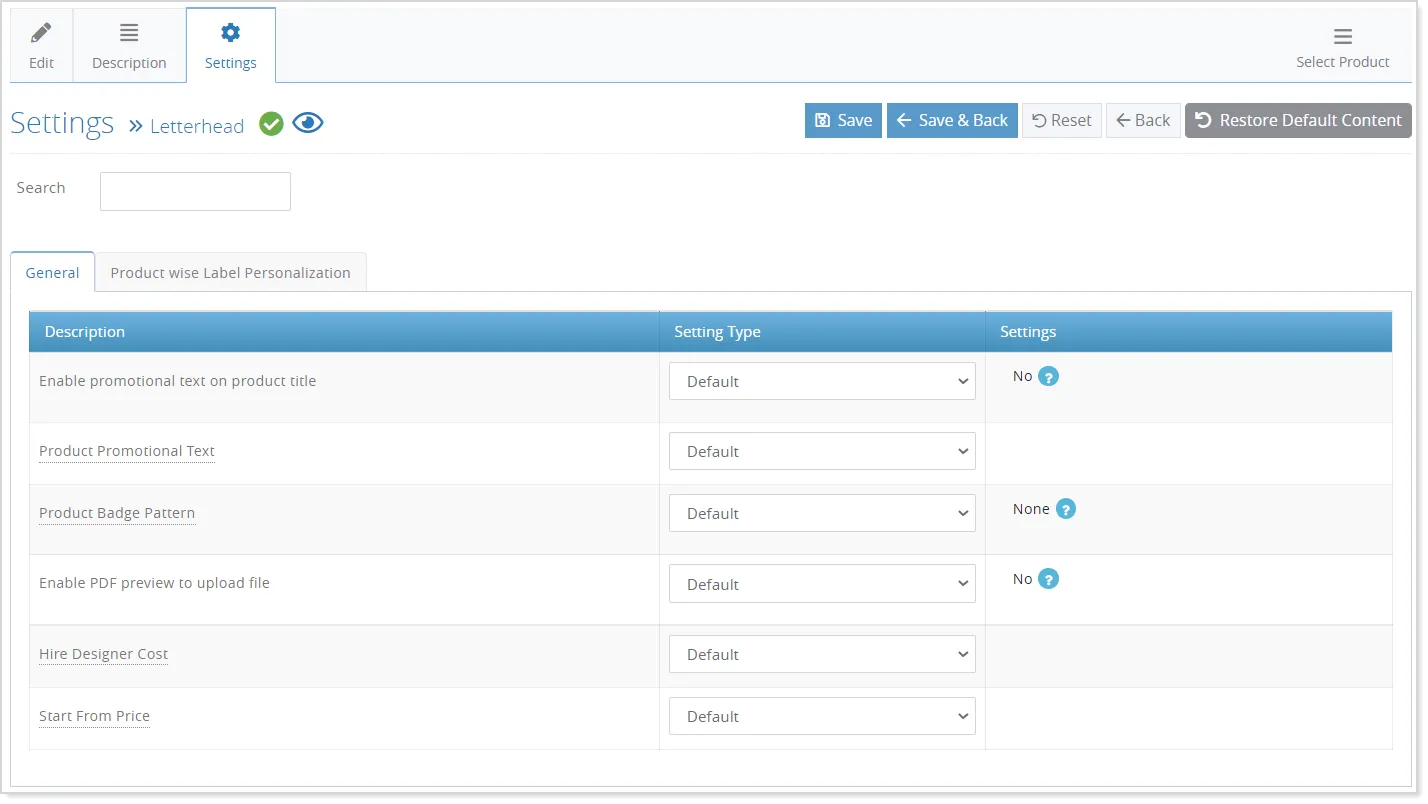The image size is (1428, 804).
Task: Click the Product Promotional Text label
Action: click(127, 451)
